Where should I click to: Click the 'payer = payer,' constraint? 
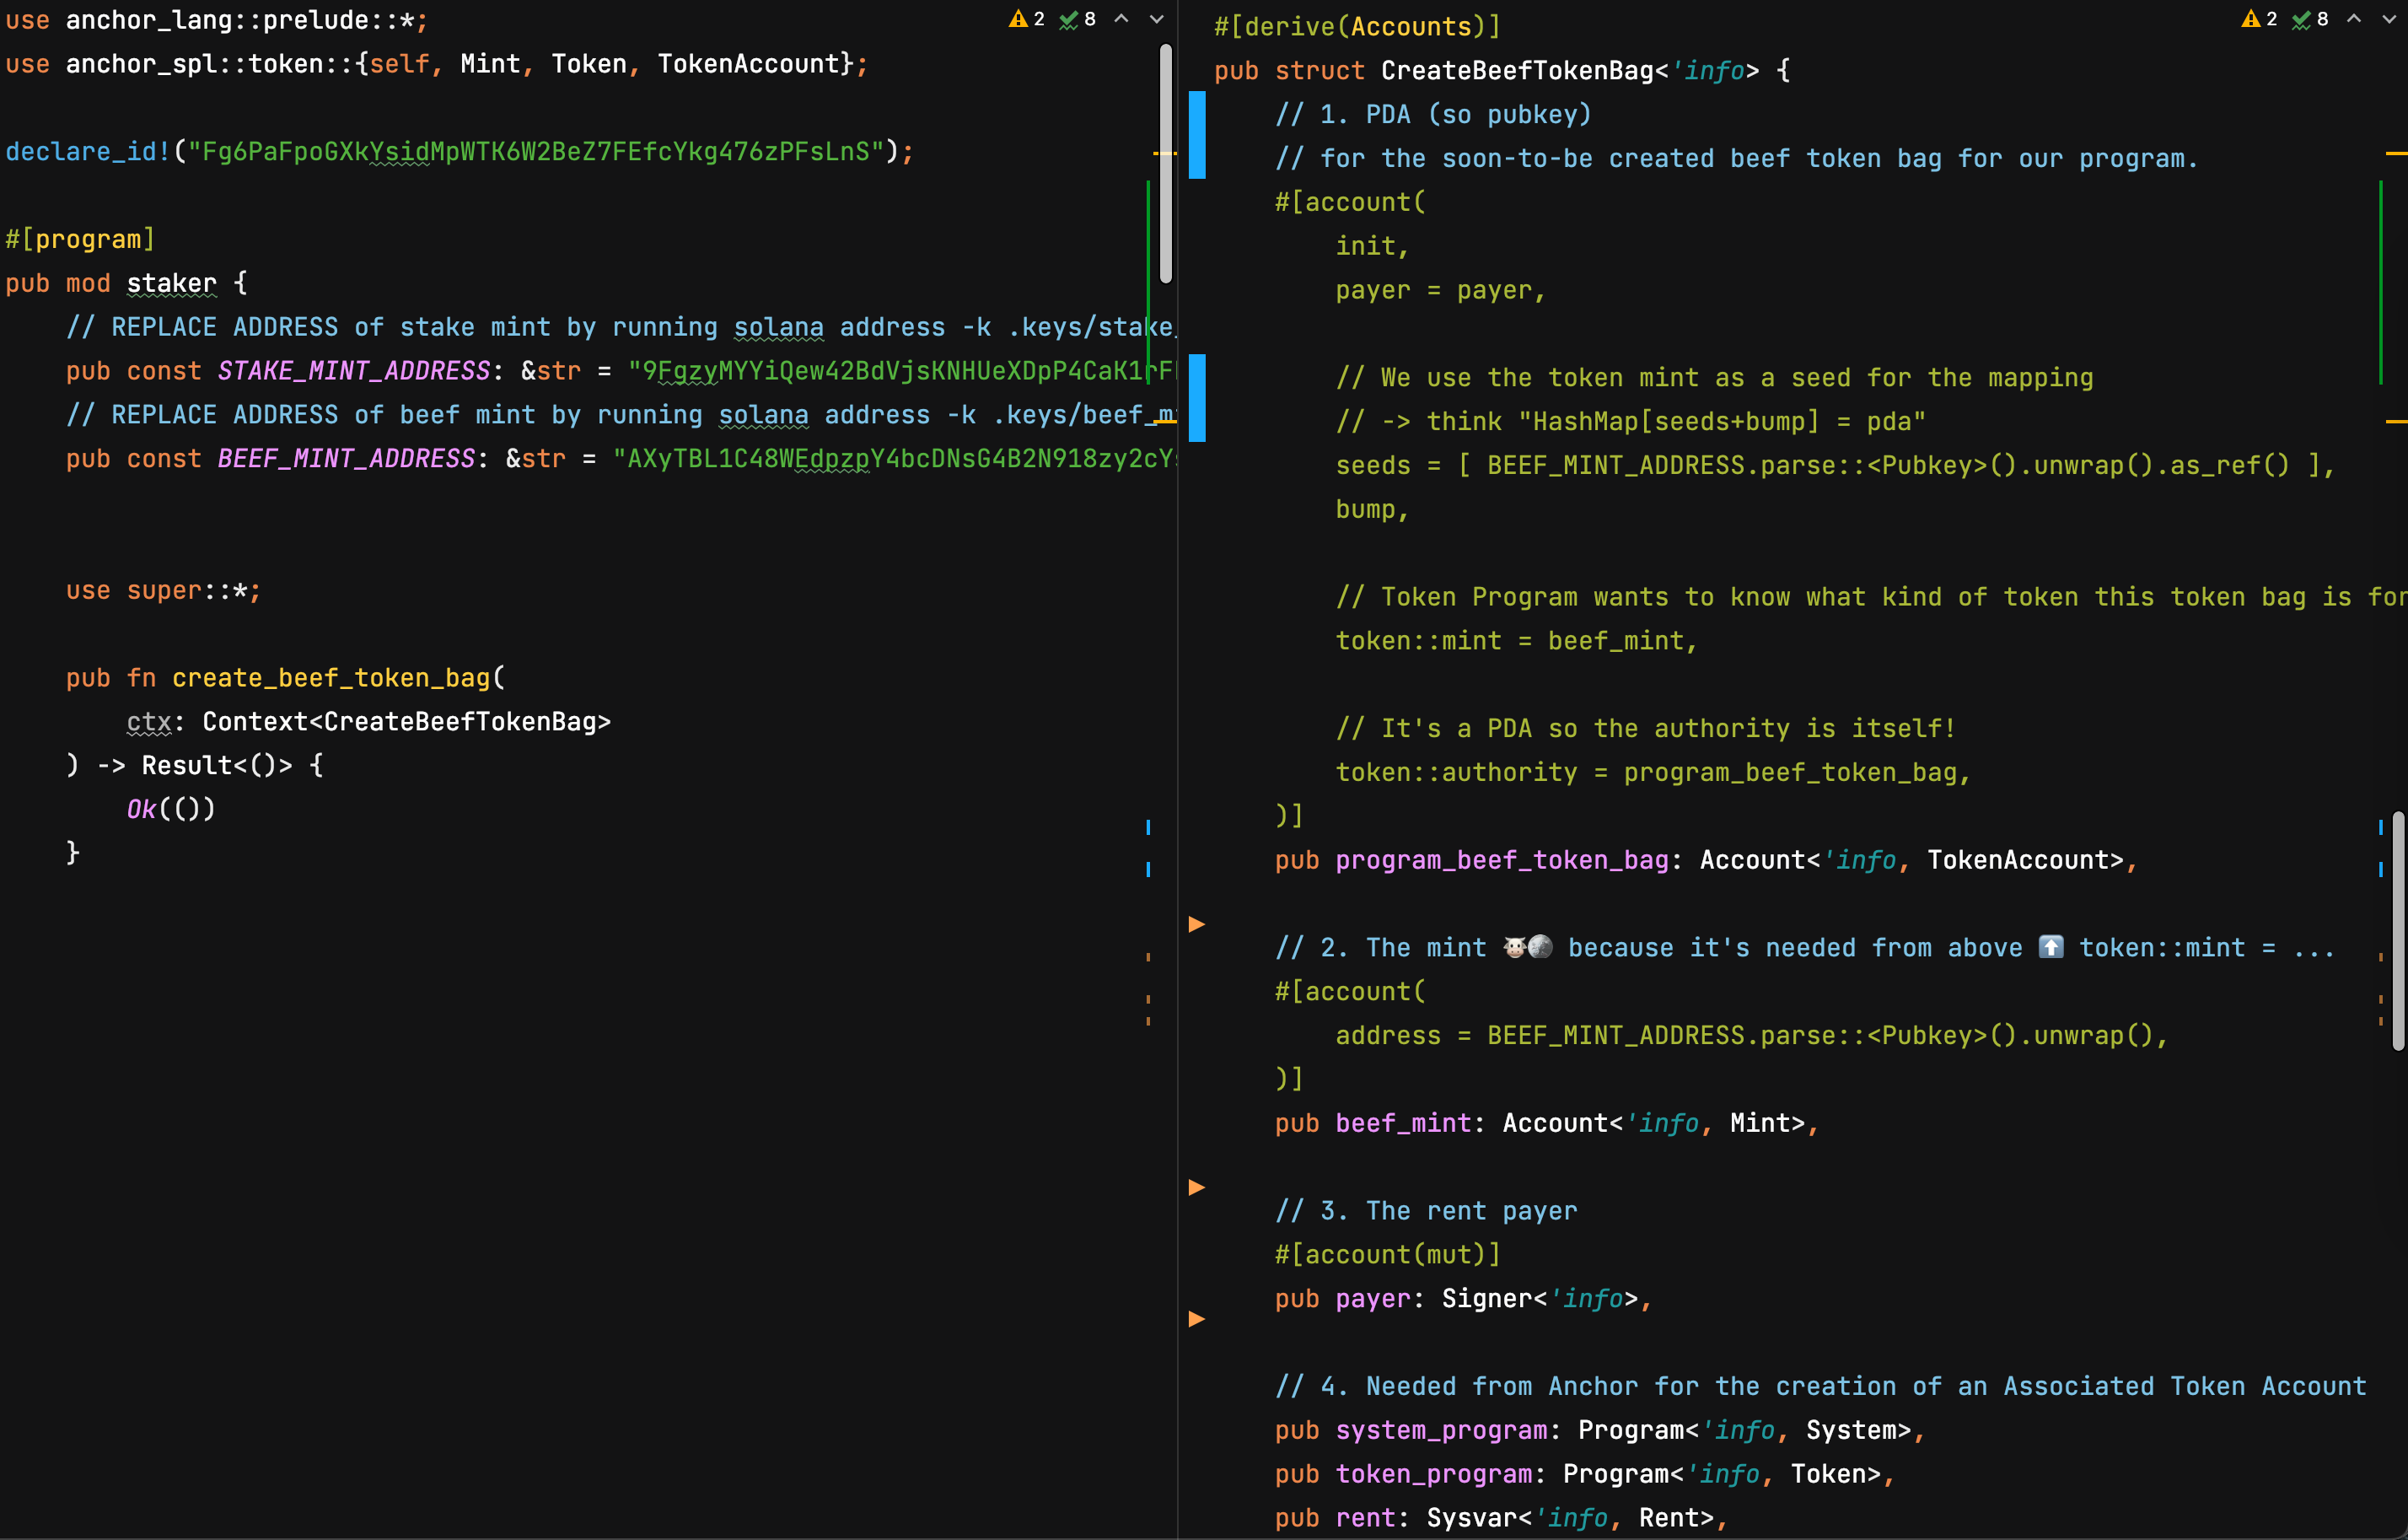point(1441,290)
